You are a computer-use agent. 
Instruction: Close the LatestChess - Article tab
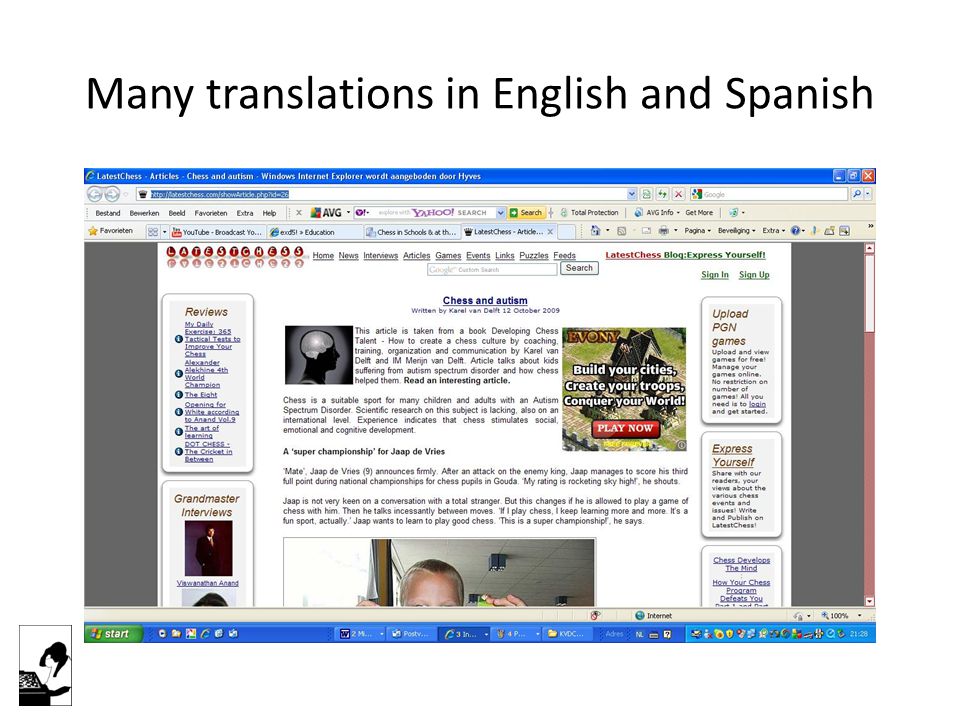pyautogui.click(x=550, y=231)
